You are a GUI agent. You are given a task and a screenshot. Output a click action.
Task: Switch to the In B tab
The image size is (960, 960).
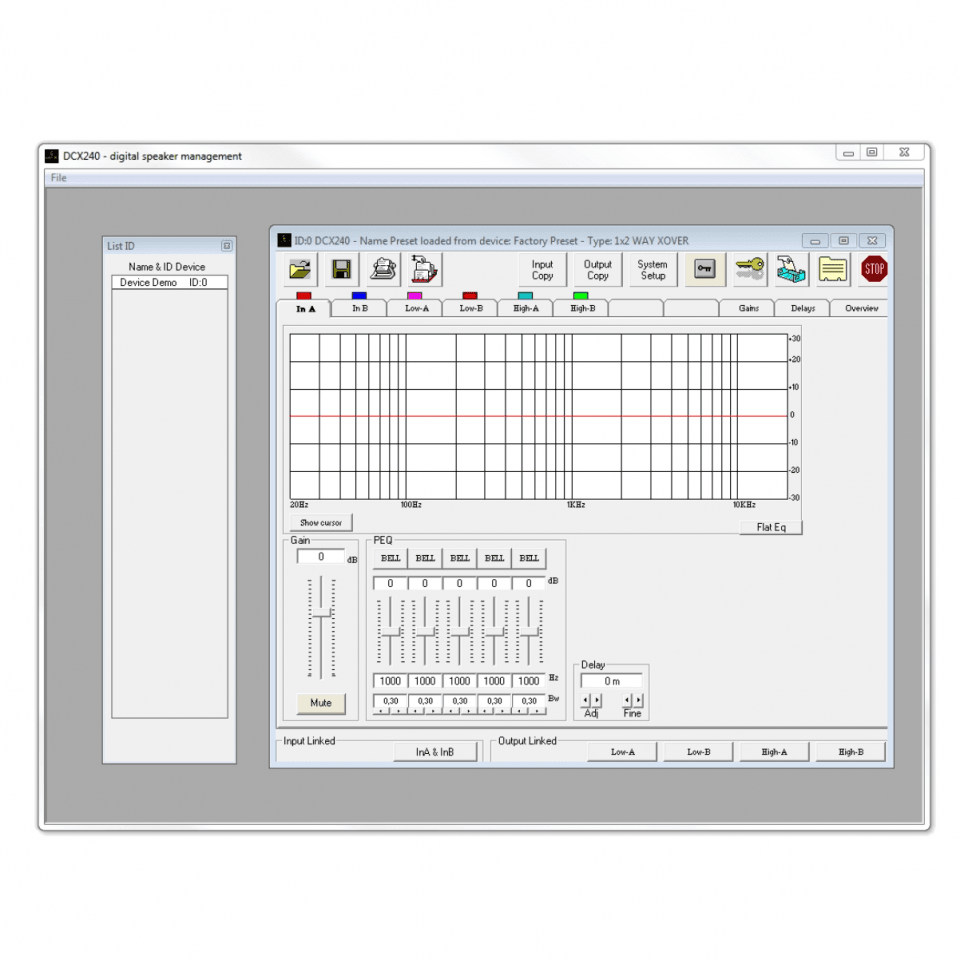click(360, 308)
